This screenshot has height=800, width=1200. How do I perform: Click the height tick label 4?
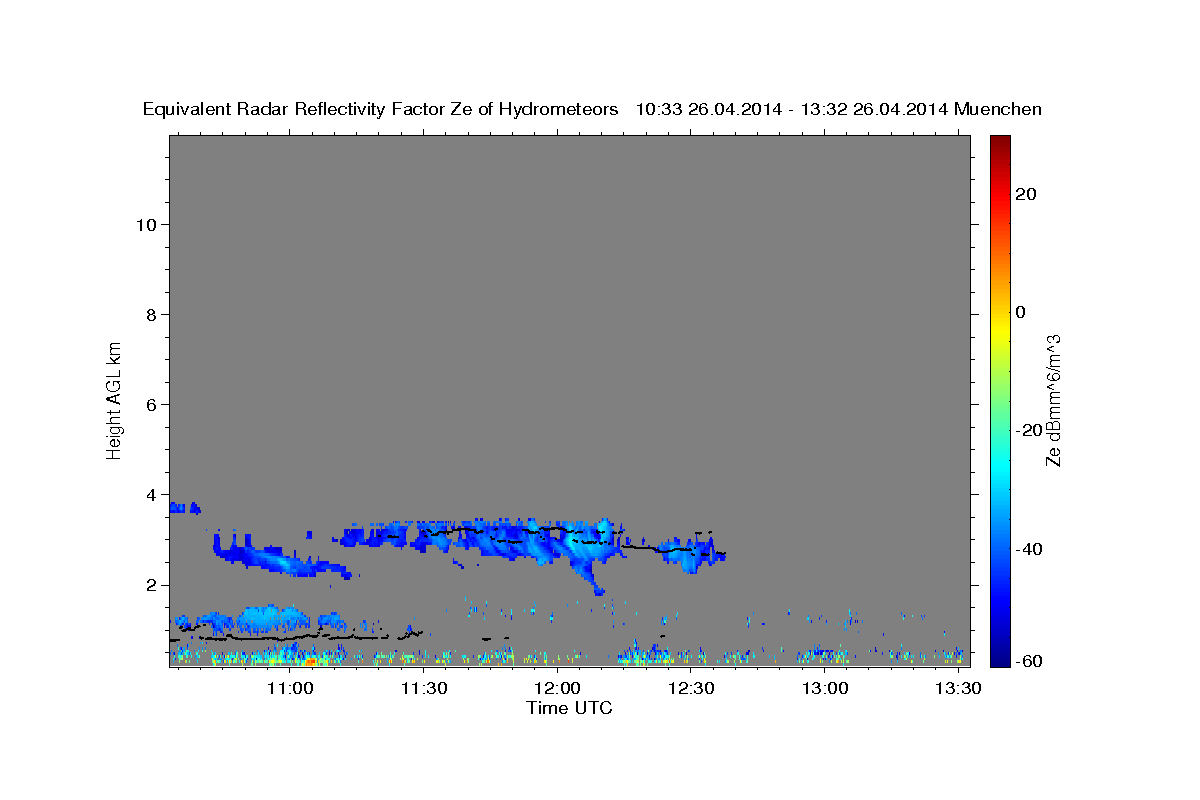tap(151, 494)
